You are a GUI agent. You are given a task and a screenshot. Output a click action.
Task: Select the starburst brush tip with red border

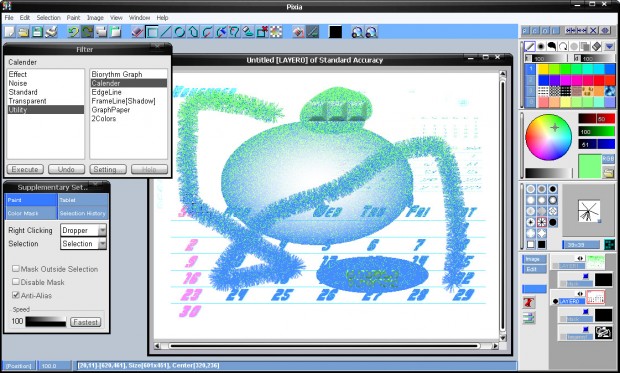[541, 222]
